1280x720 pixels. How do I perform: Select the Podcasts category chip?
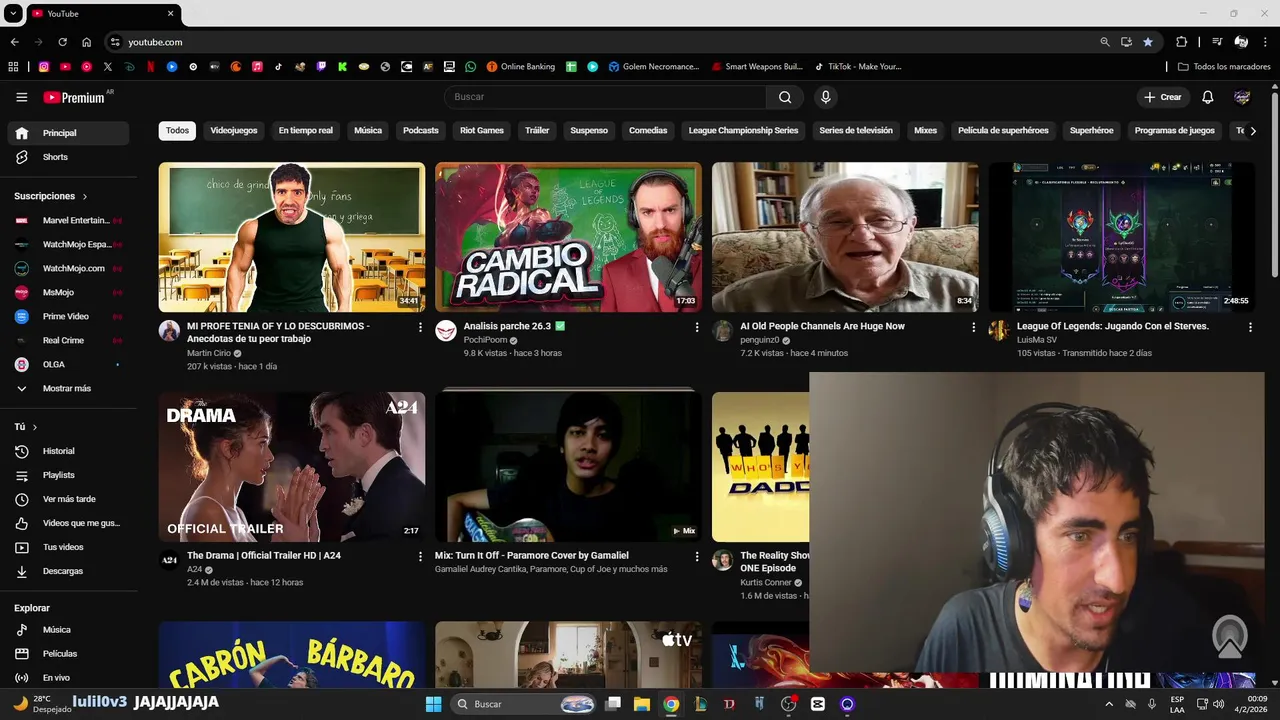click(421, 131)
